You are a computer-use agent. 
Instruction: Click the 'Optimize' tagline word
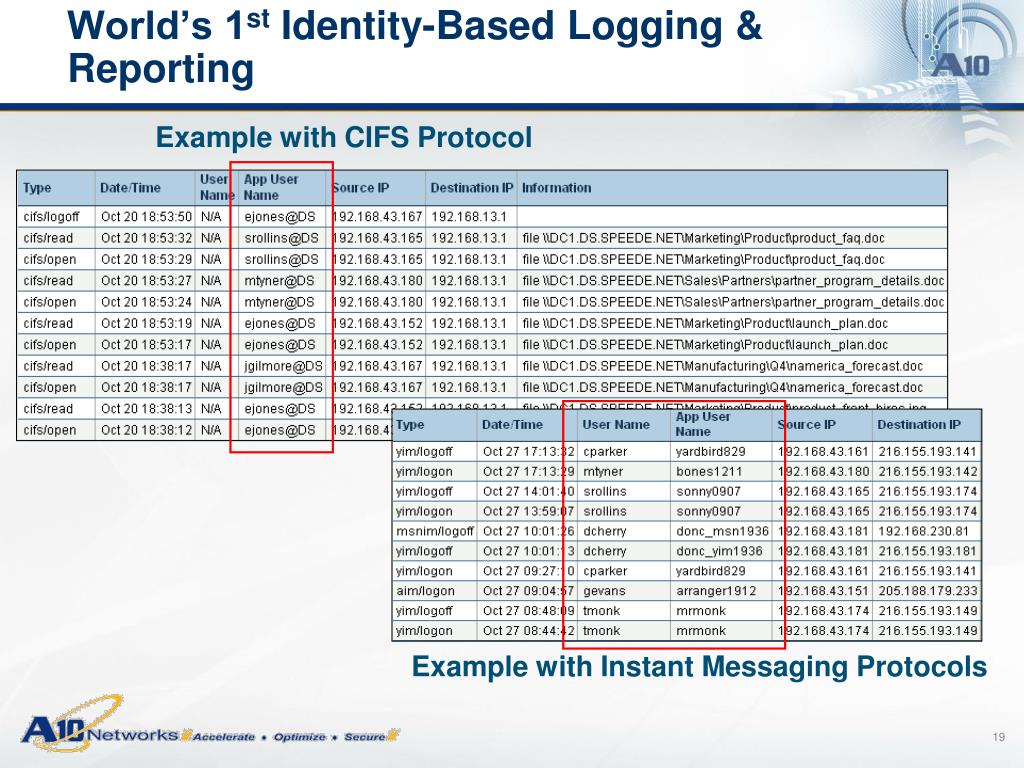point(299,737)
